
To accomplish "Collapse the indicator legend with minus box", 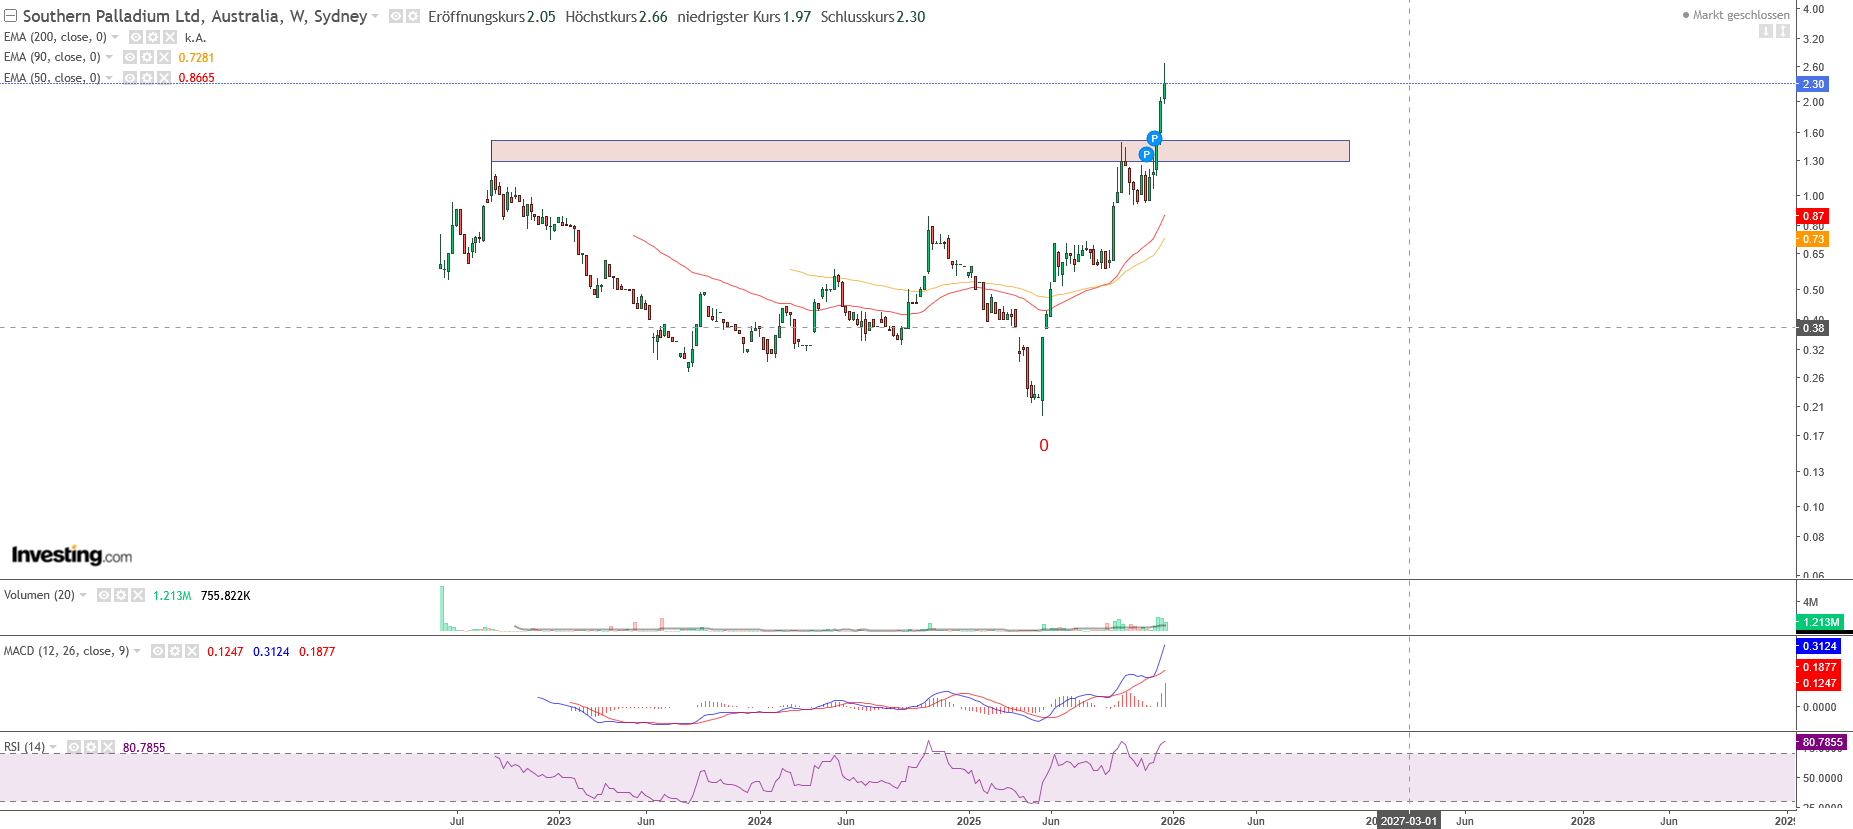I will tap(10, 16).
